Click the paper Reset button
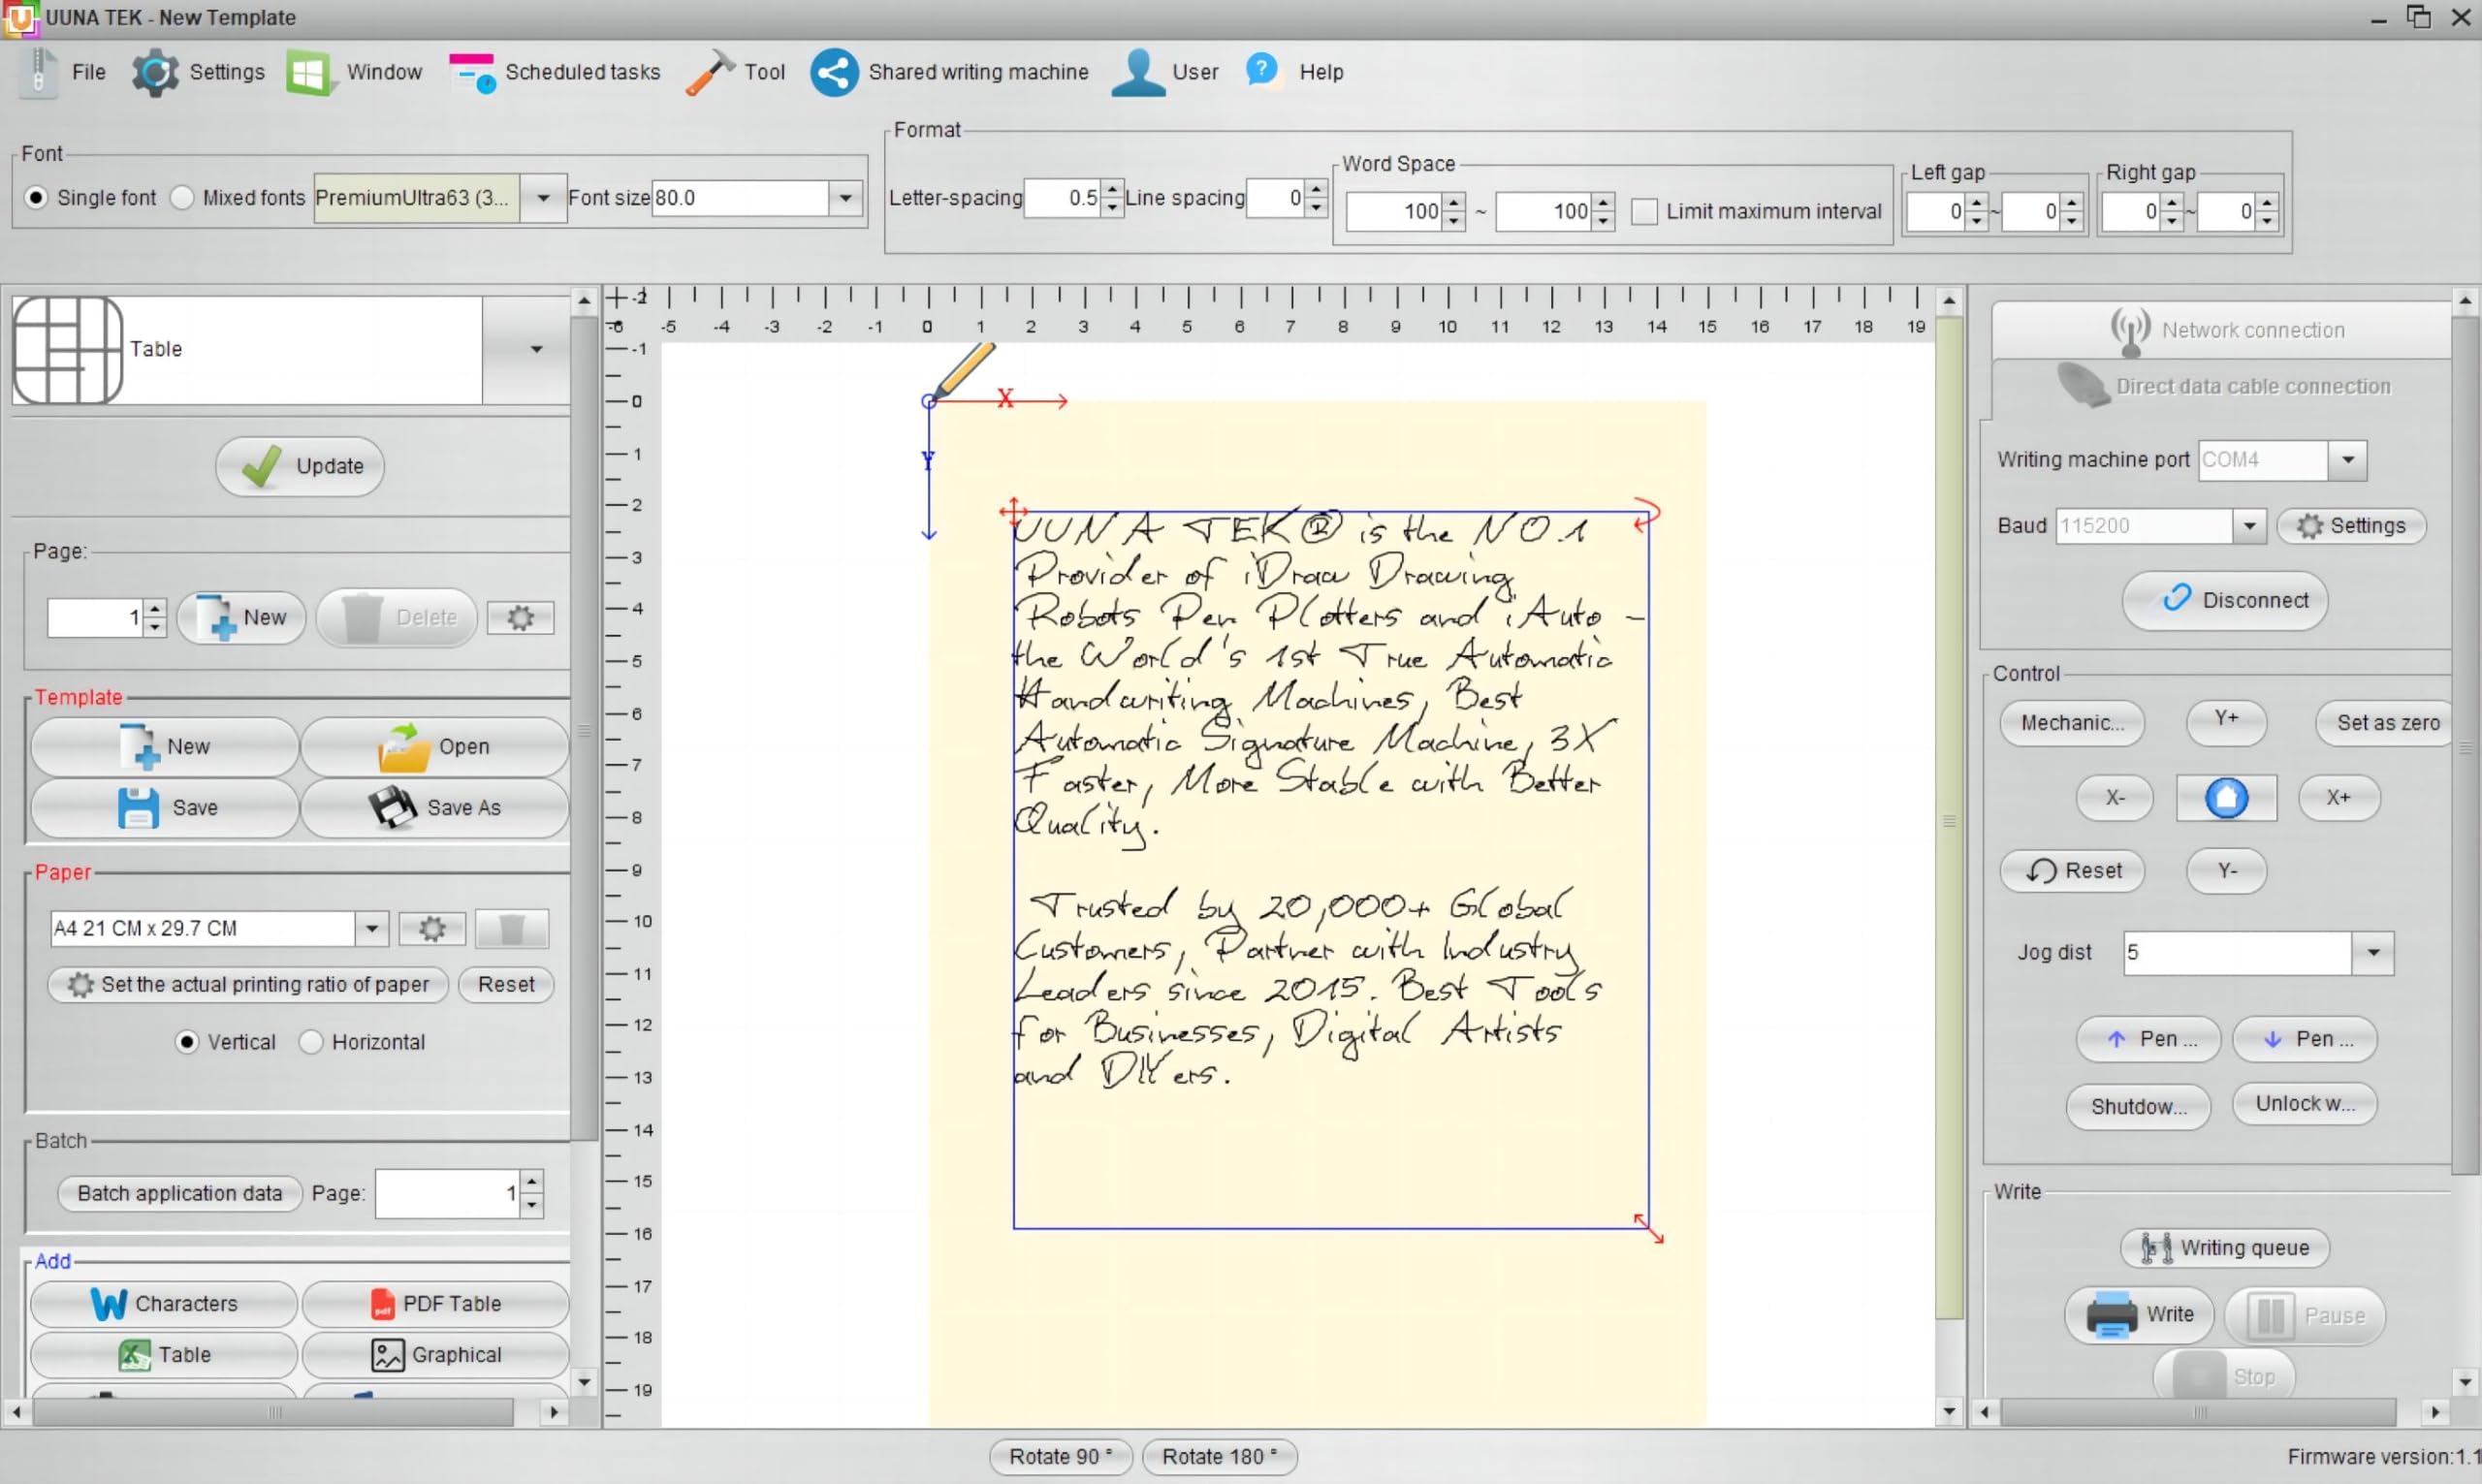 coord(506,984)
